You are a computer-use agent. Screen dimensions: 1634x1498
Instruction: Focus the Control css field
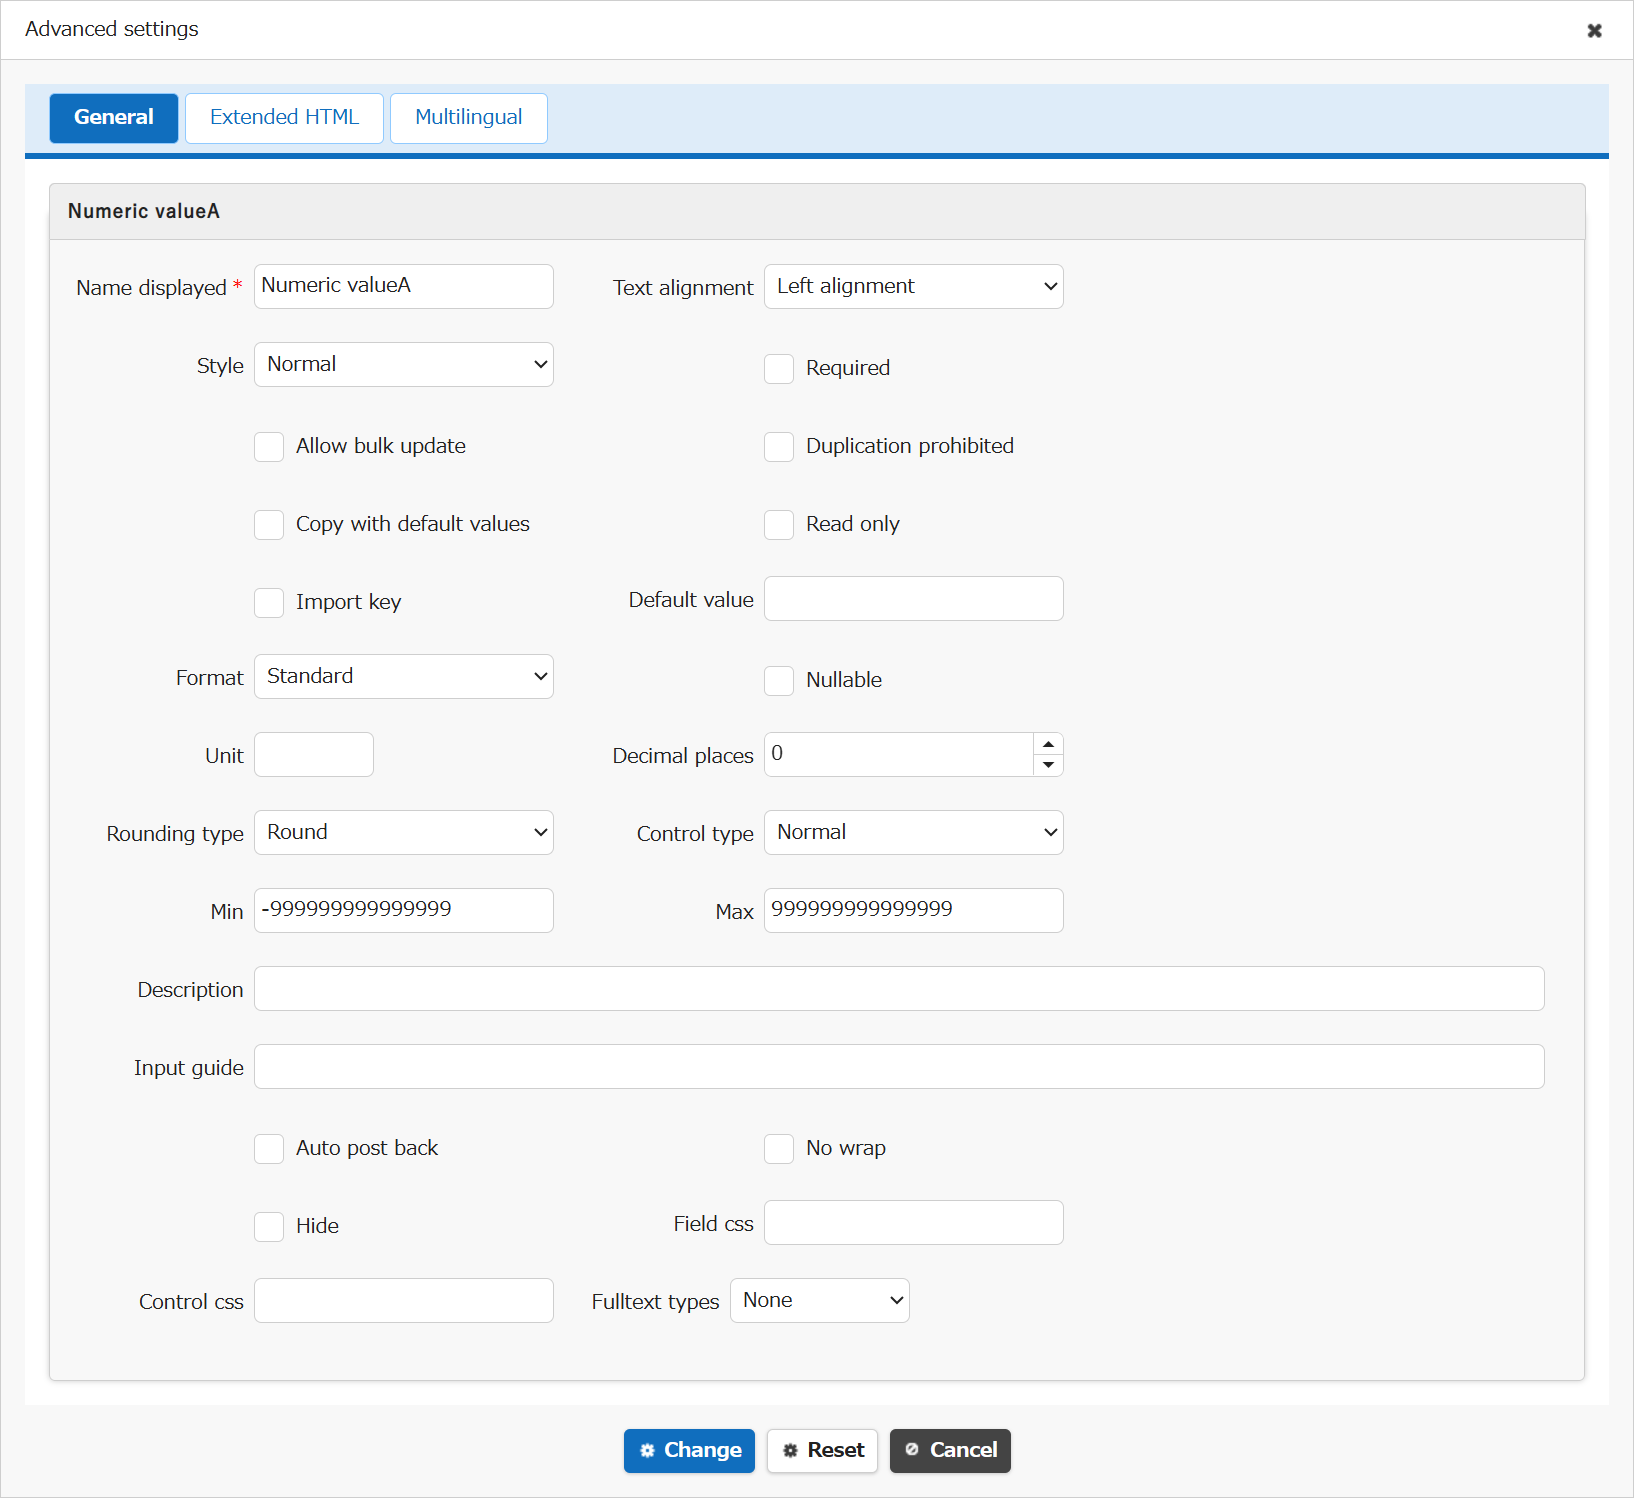(404, 1301)
